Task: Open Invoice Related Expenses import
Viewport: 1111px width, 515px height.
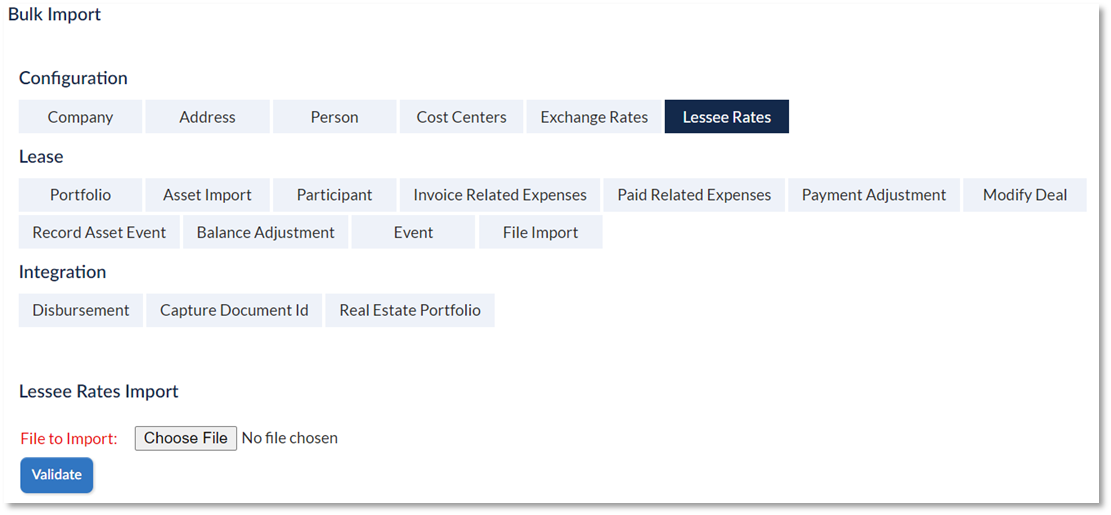Action: pos(500,195)
